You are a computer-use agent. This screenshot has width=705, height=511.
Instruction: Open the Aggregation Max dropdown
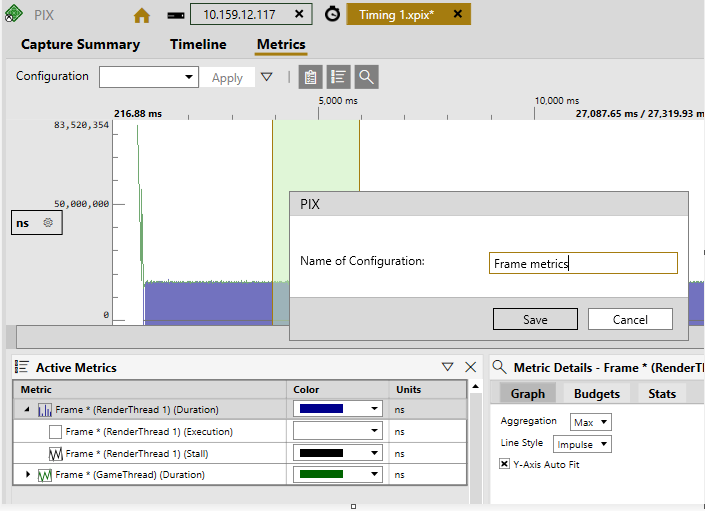[591, 422]
